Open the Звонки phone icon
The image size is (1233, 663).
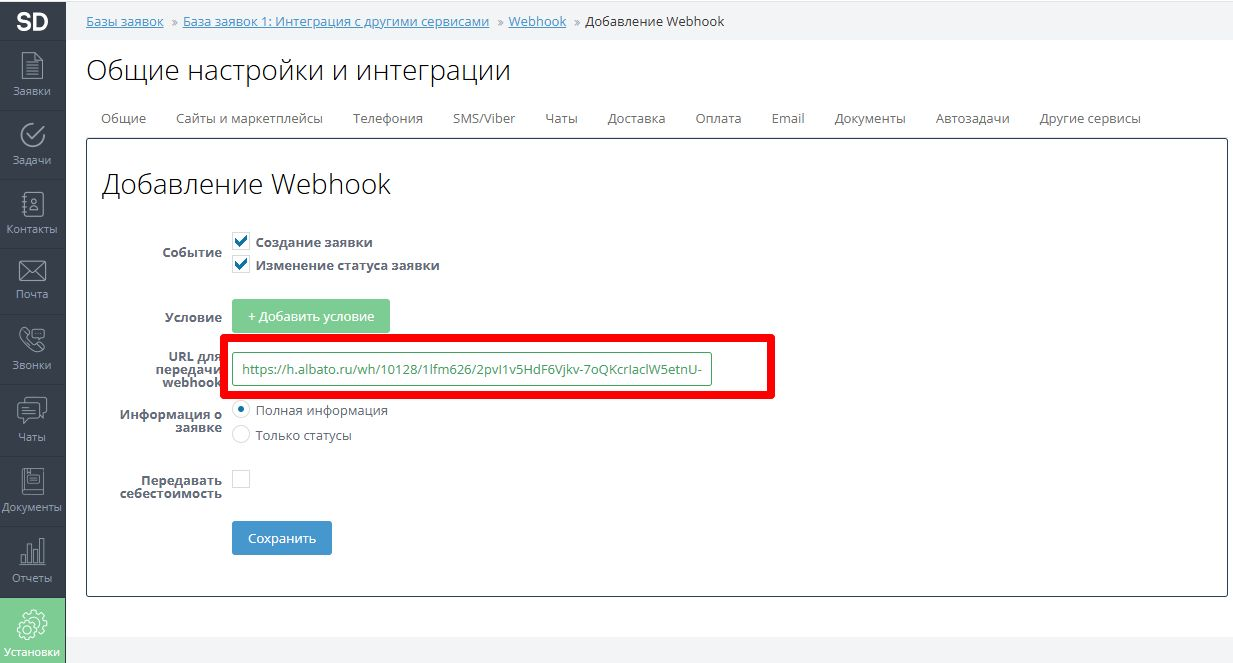pyautogui.click(x=32, y=340)
